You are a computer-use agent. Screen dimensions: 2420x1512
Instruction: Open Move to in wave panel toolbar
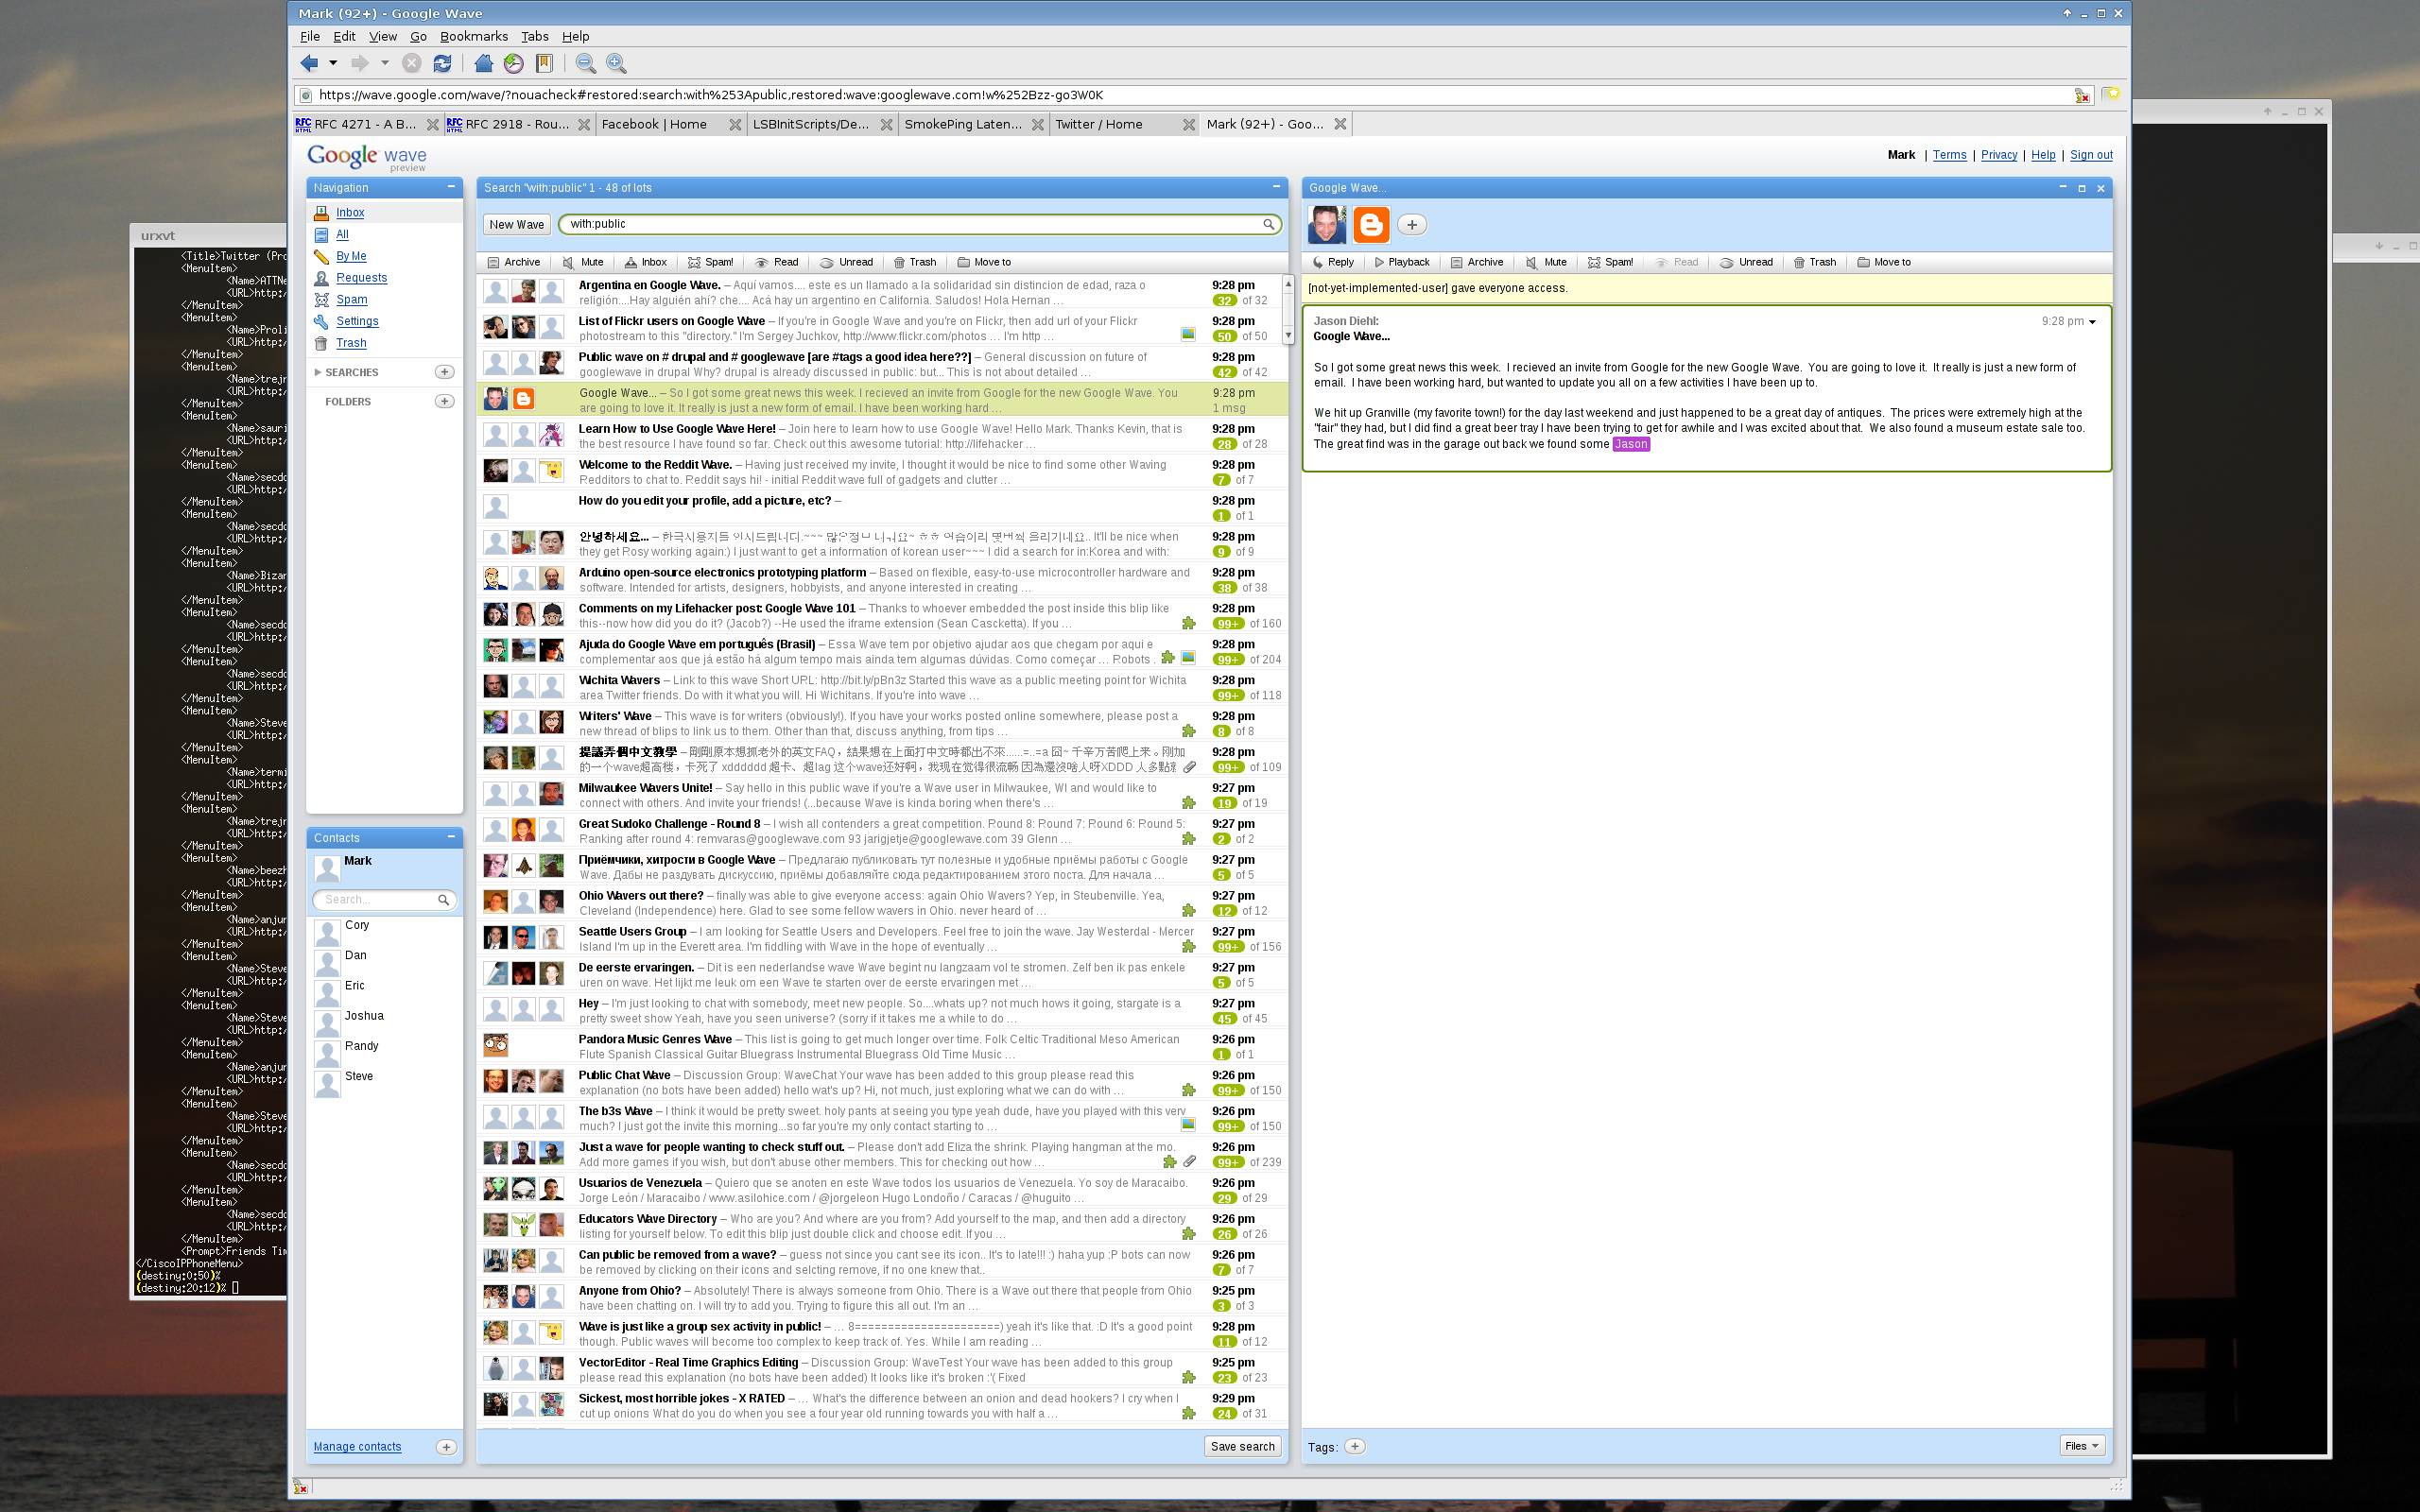click(x=1884, y=262)
